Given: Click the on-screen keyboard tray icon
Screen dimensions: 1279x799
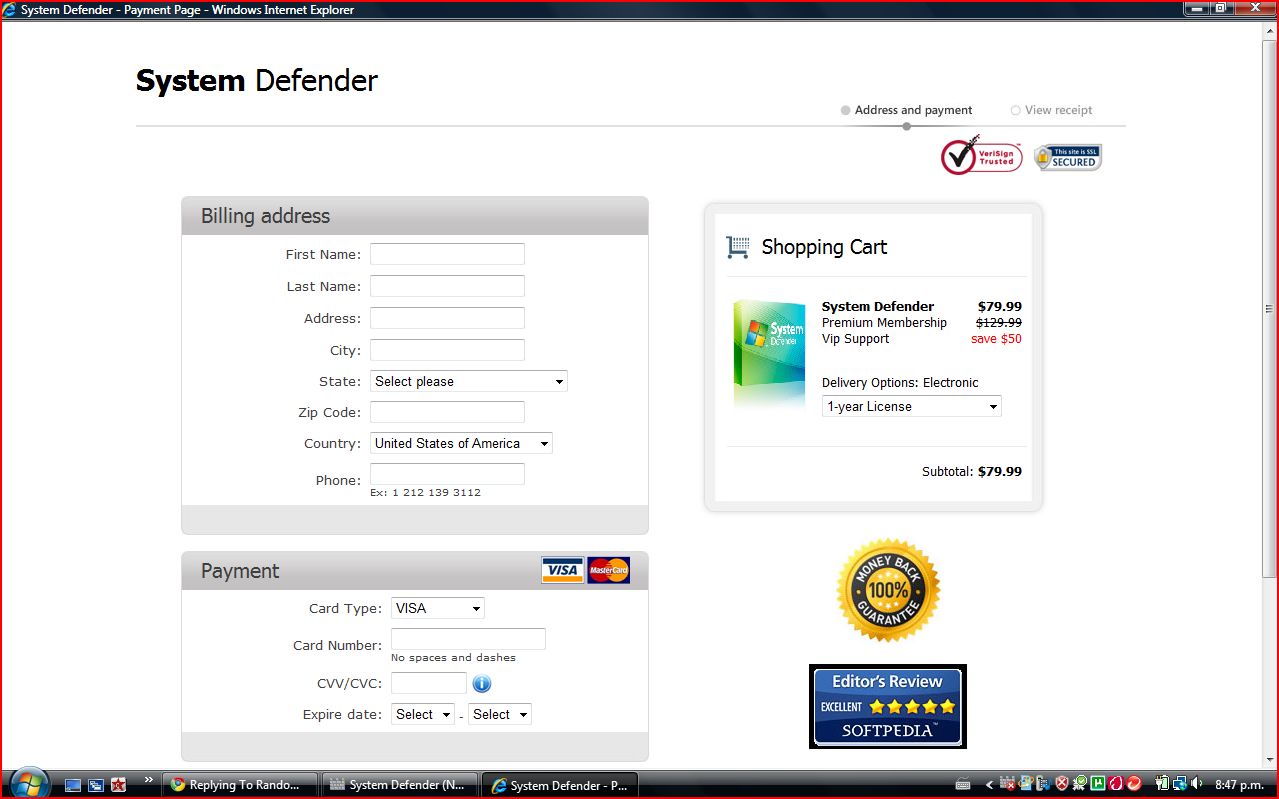Looking at the screenshot, I should [x=963, y=785].
